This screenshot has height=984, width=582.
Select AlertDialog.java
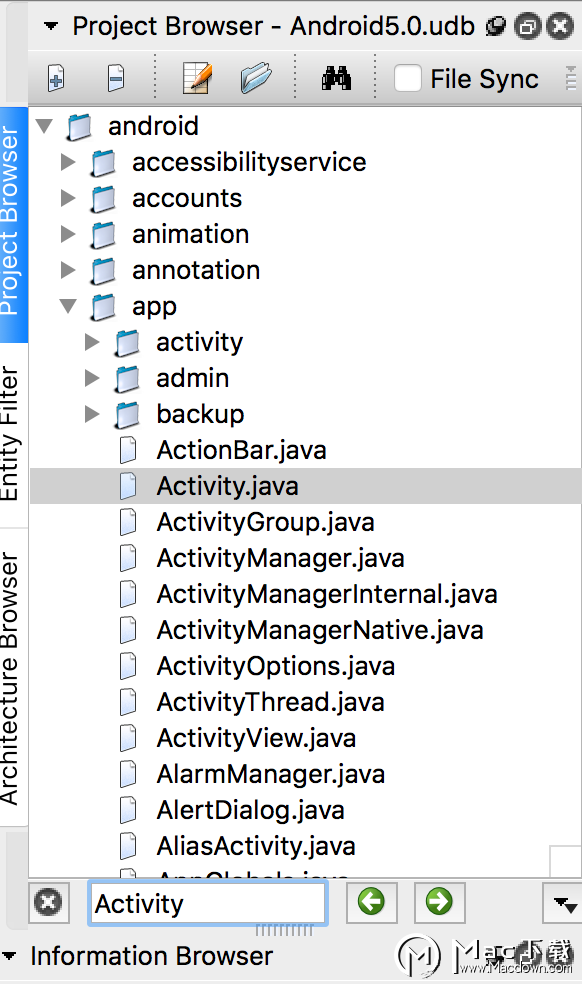click(251, 810)
